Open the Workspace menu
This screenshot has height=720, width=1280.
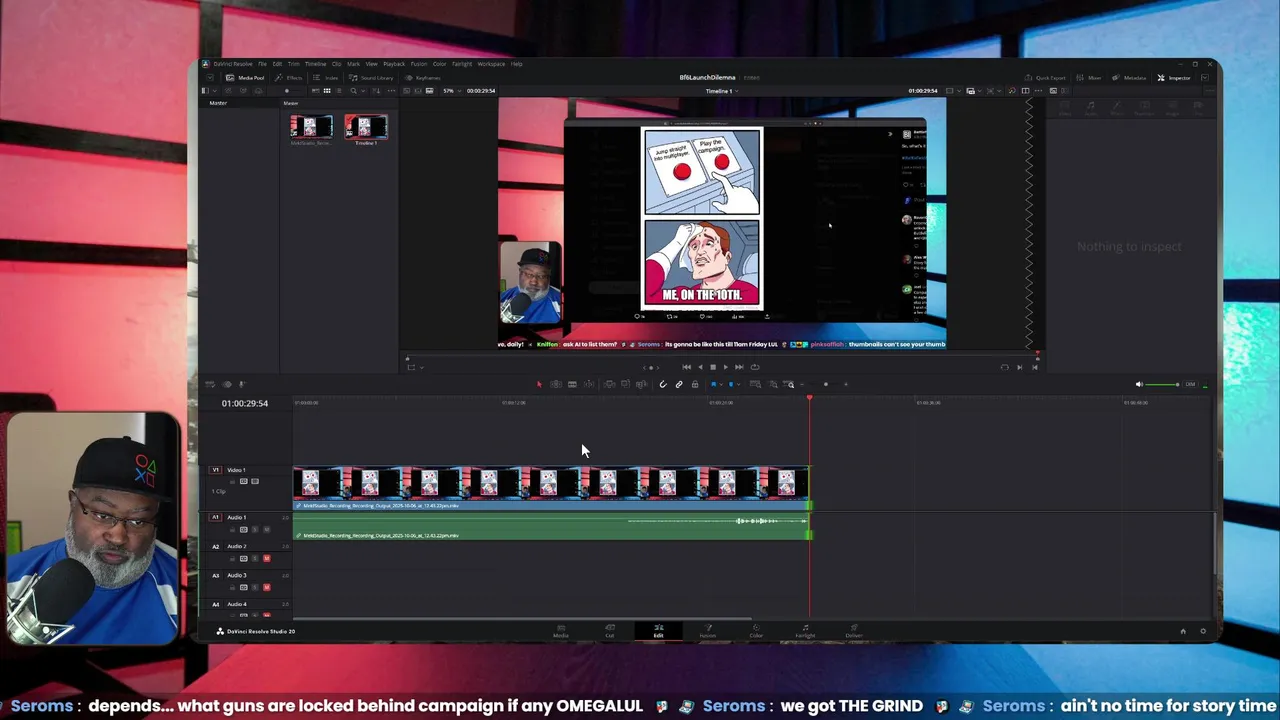point(491,64)
